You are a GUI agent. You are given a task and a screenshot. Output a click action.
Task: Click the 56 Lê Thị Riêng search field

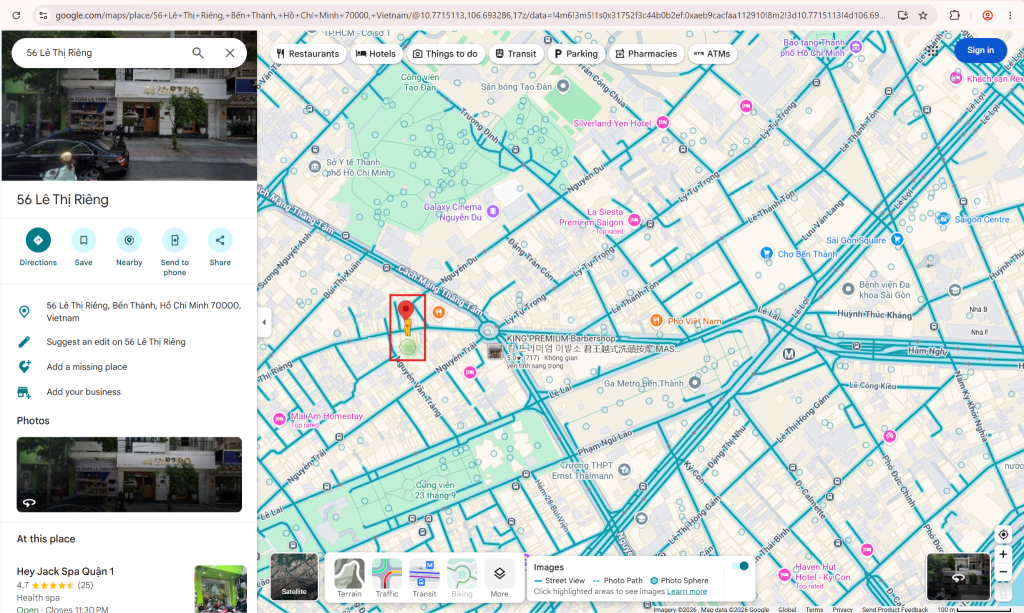[104, 53]
